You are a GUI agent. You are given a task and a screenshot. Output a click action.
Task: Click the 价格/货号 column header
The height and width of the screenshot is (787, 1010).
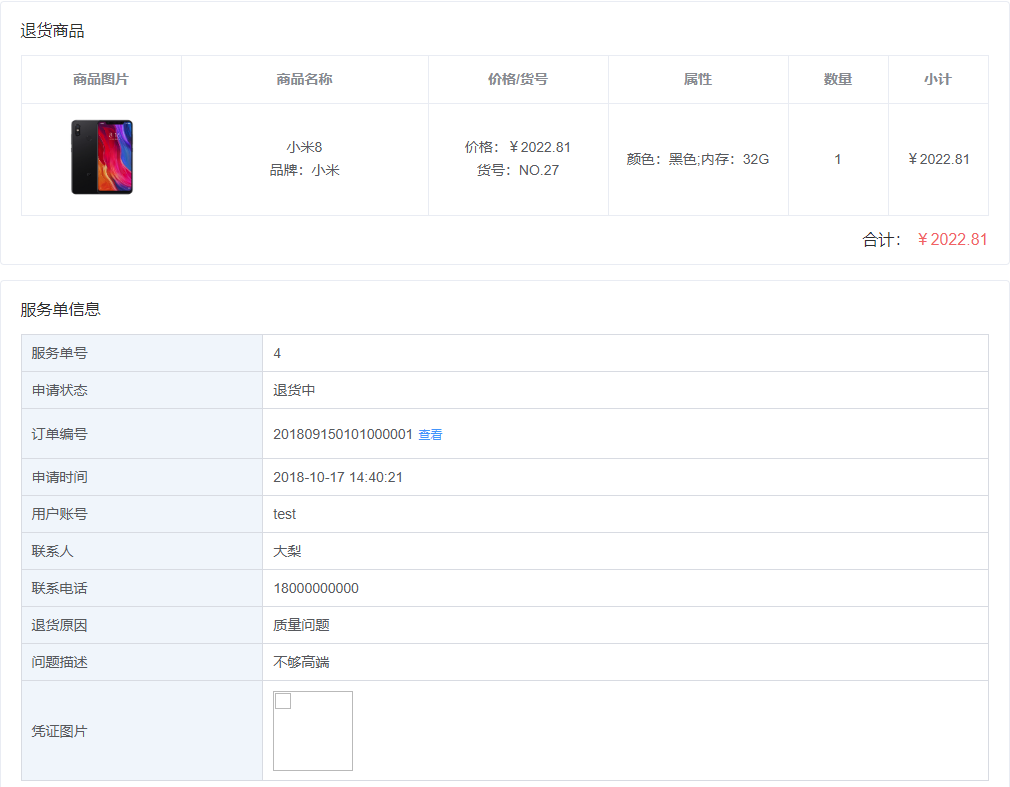point(518,78)
